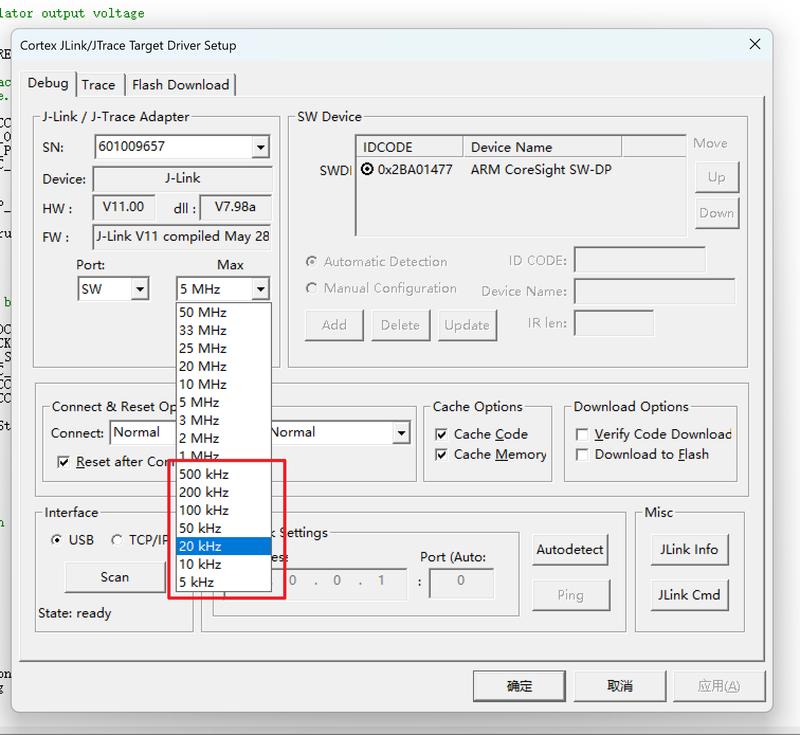Choose the highlighted 20 kHz option

(x=223, y=546)
